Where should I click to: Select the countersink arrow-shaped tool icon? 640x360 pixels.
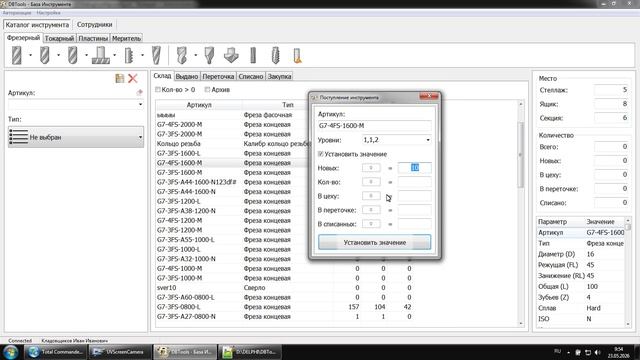click(231, 55)
